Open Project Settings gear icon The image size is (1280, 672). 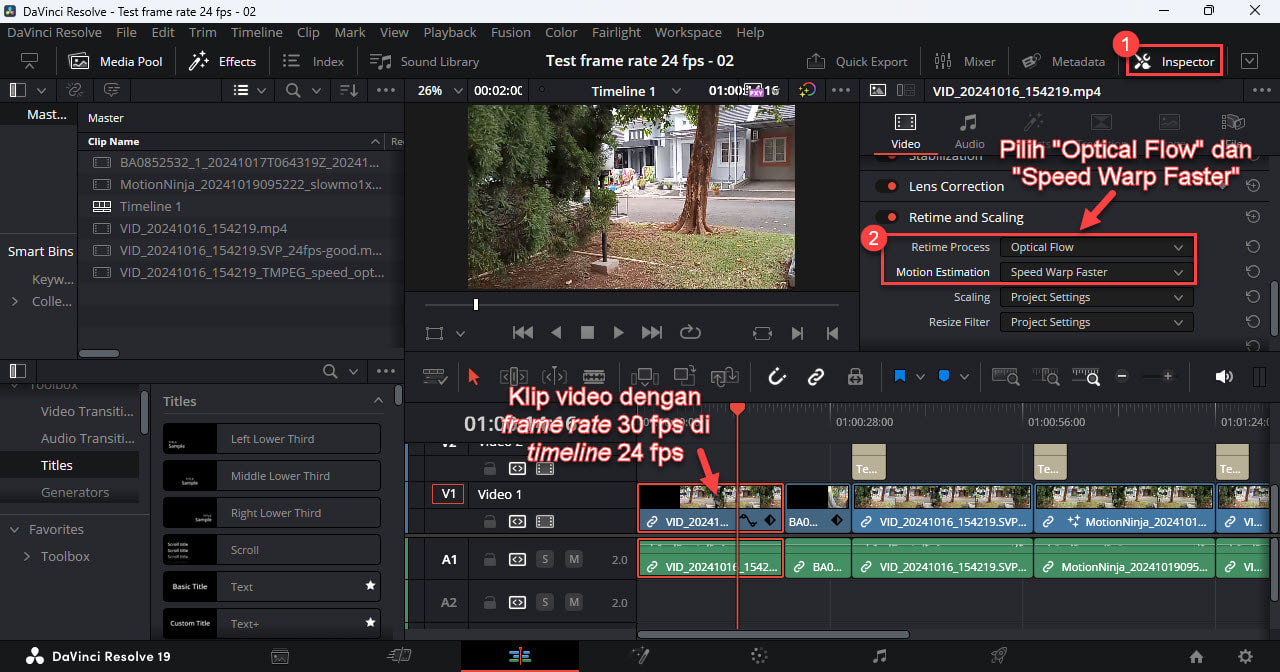pyautogui.click(x=1245, y=656)
